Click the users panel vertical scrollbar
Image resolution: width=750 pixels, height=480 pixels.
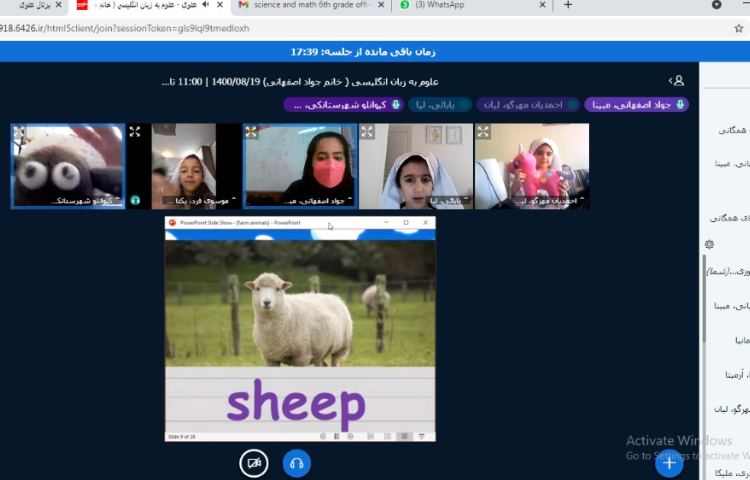point(704,299)
